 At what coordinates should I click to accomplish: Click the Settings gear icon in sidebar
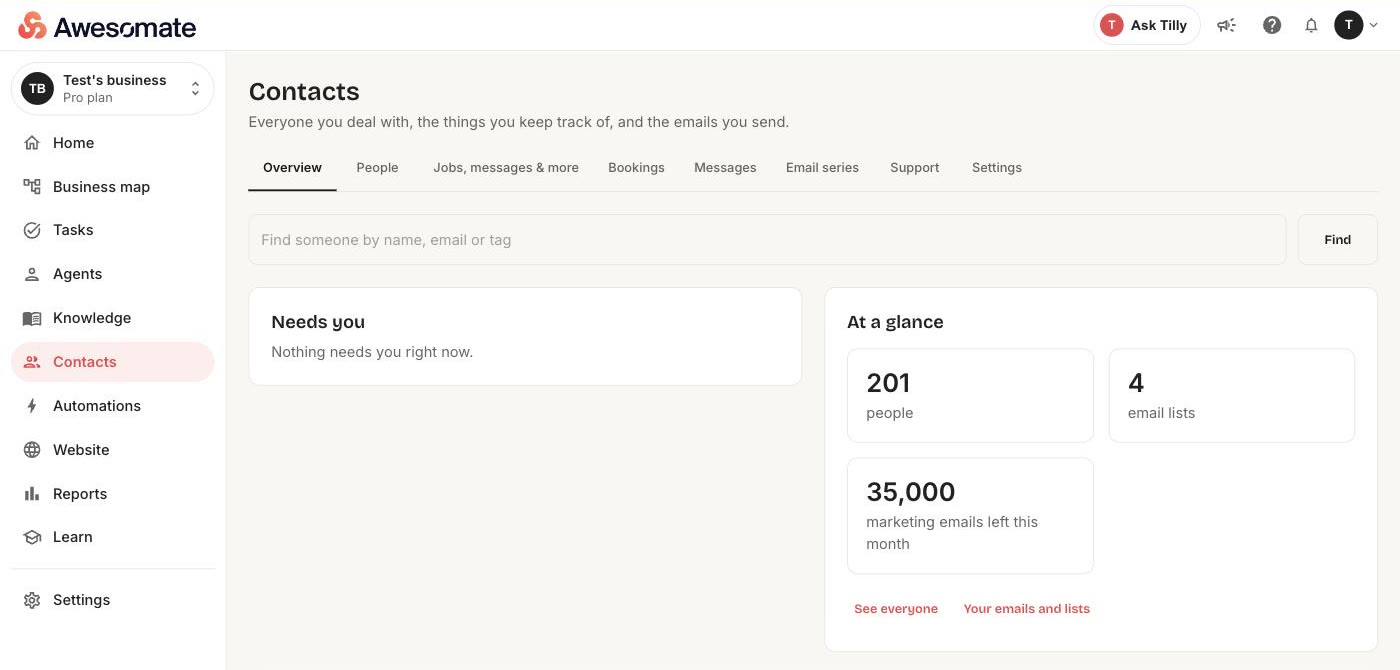pos(32,600)
